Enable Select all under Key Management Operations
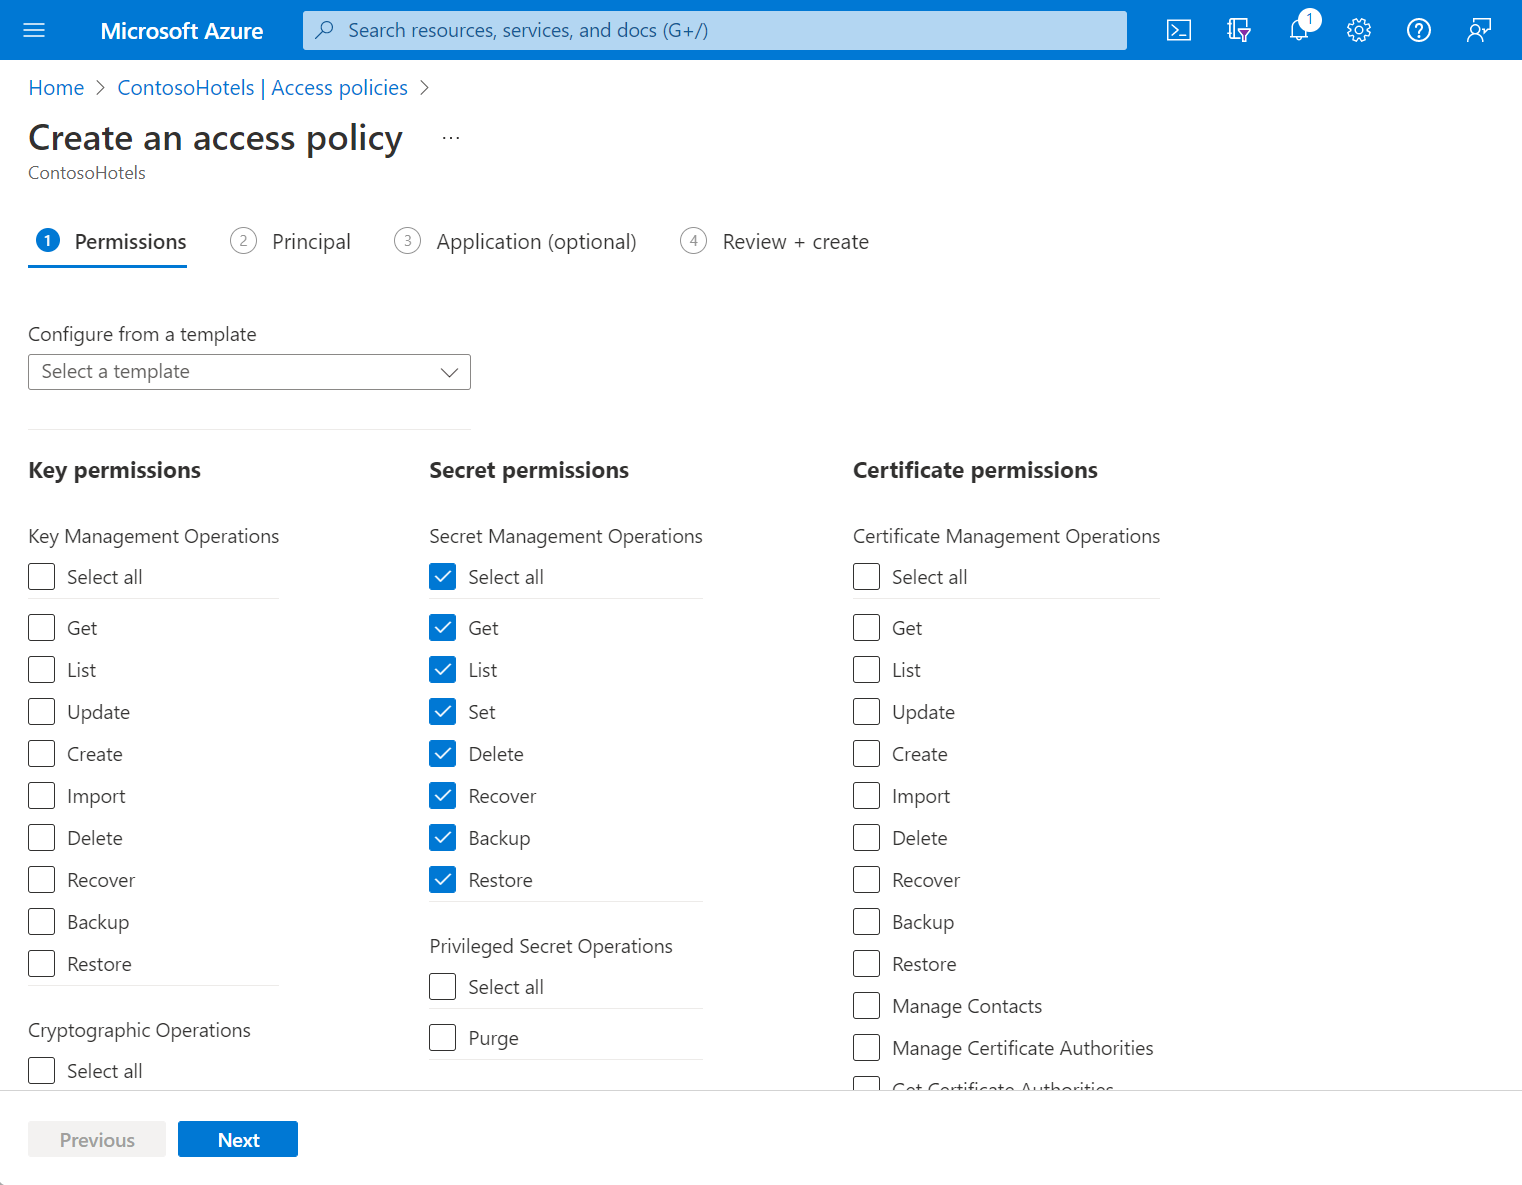The width and height of the screenshot is (1522, 1185). 41,576
